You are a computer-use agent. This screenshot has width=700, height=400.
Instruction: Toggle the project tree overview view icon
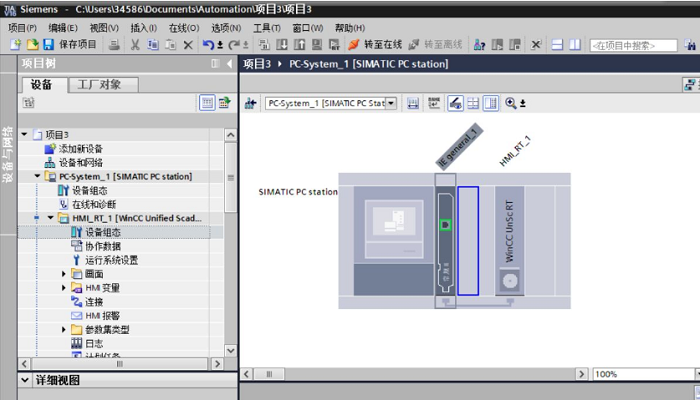point(207,103)
